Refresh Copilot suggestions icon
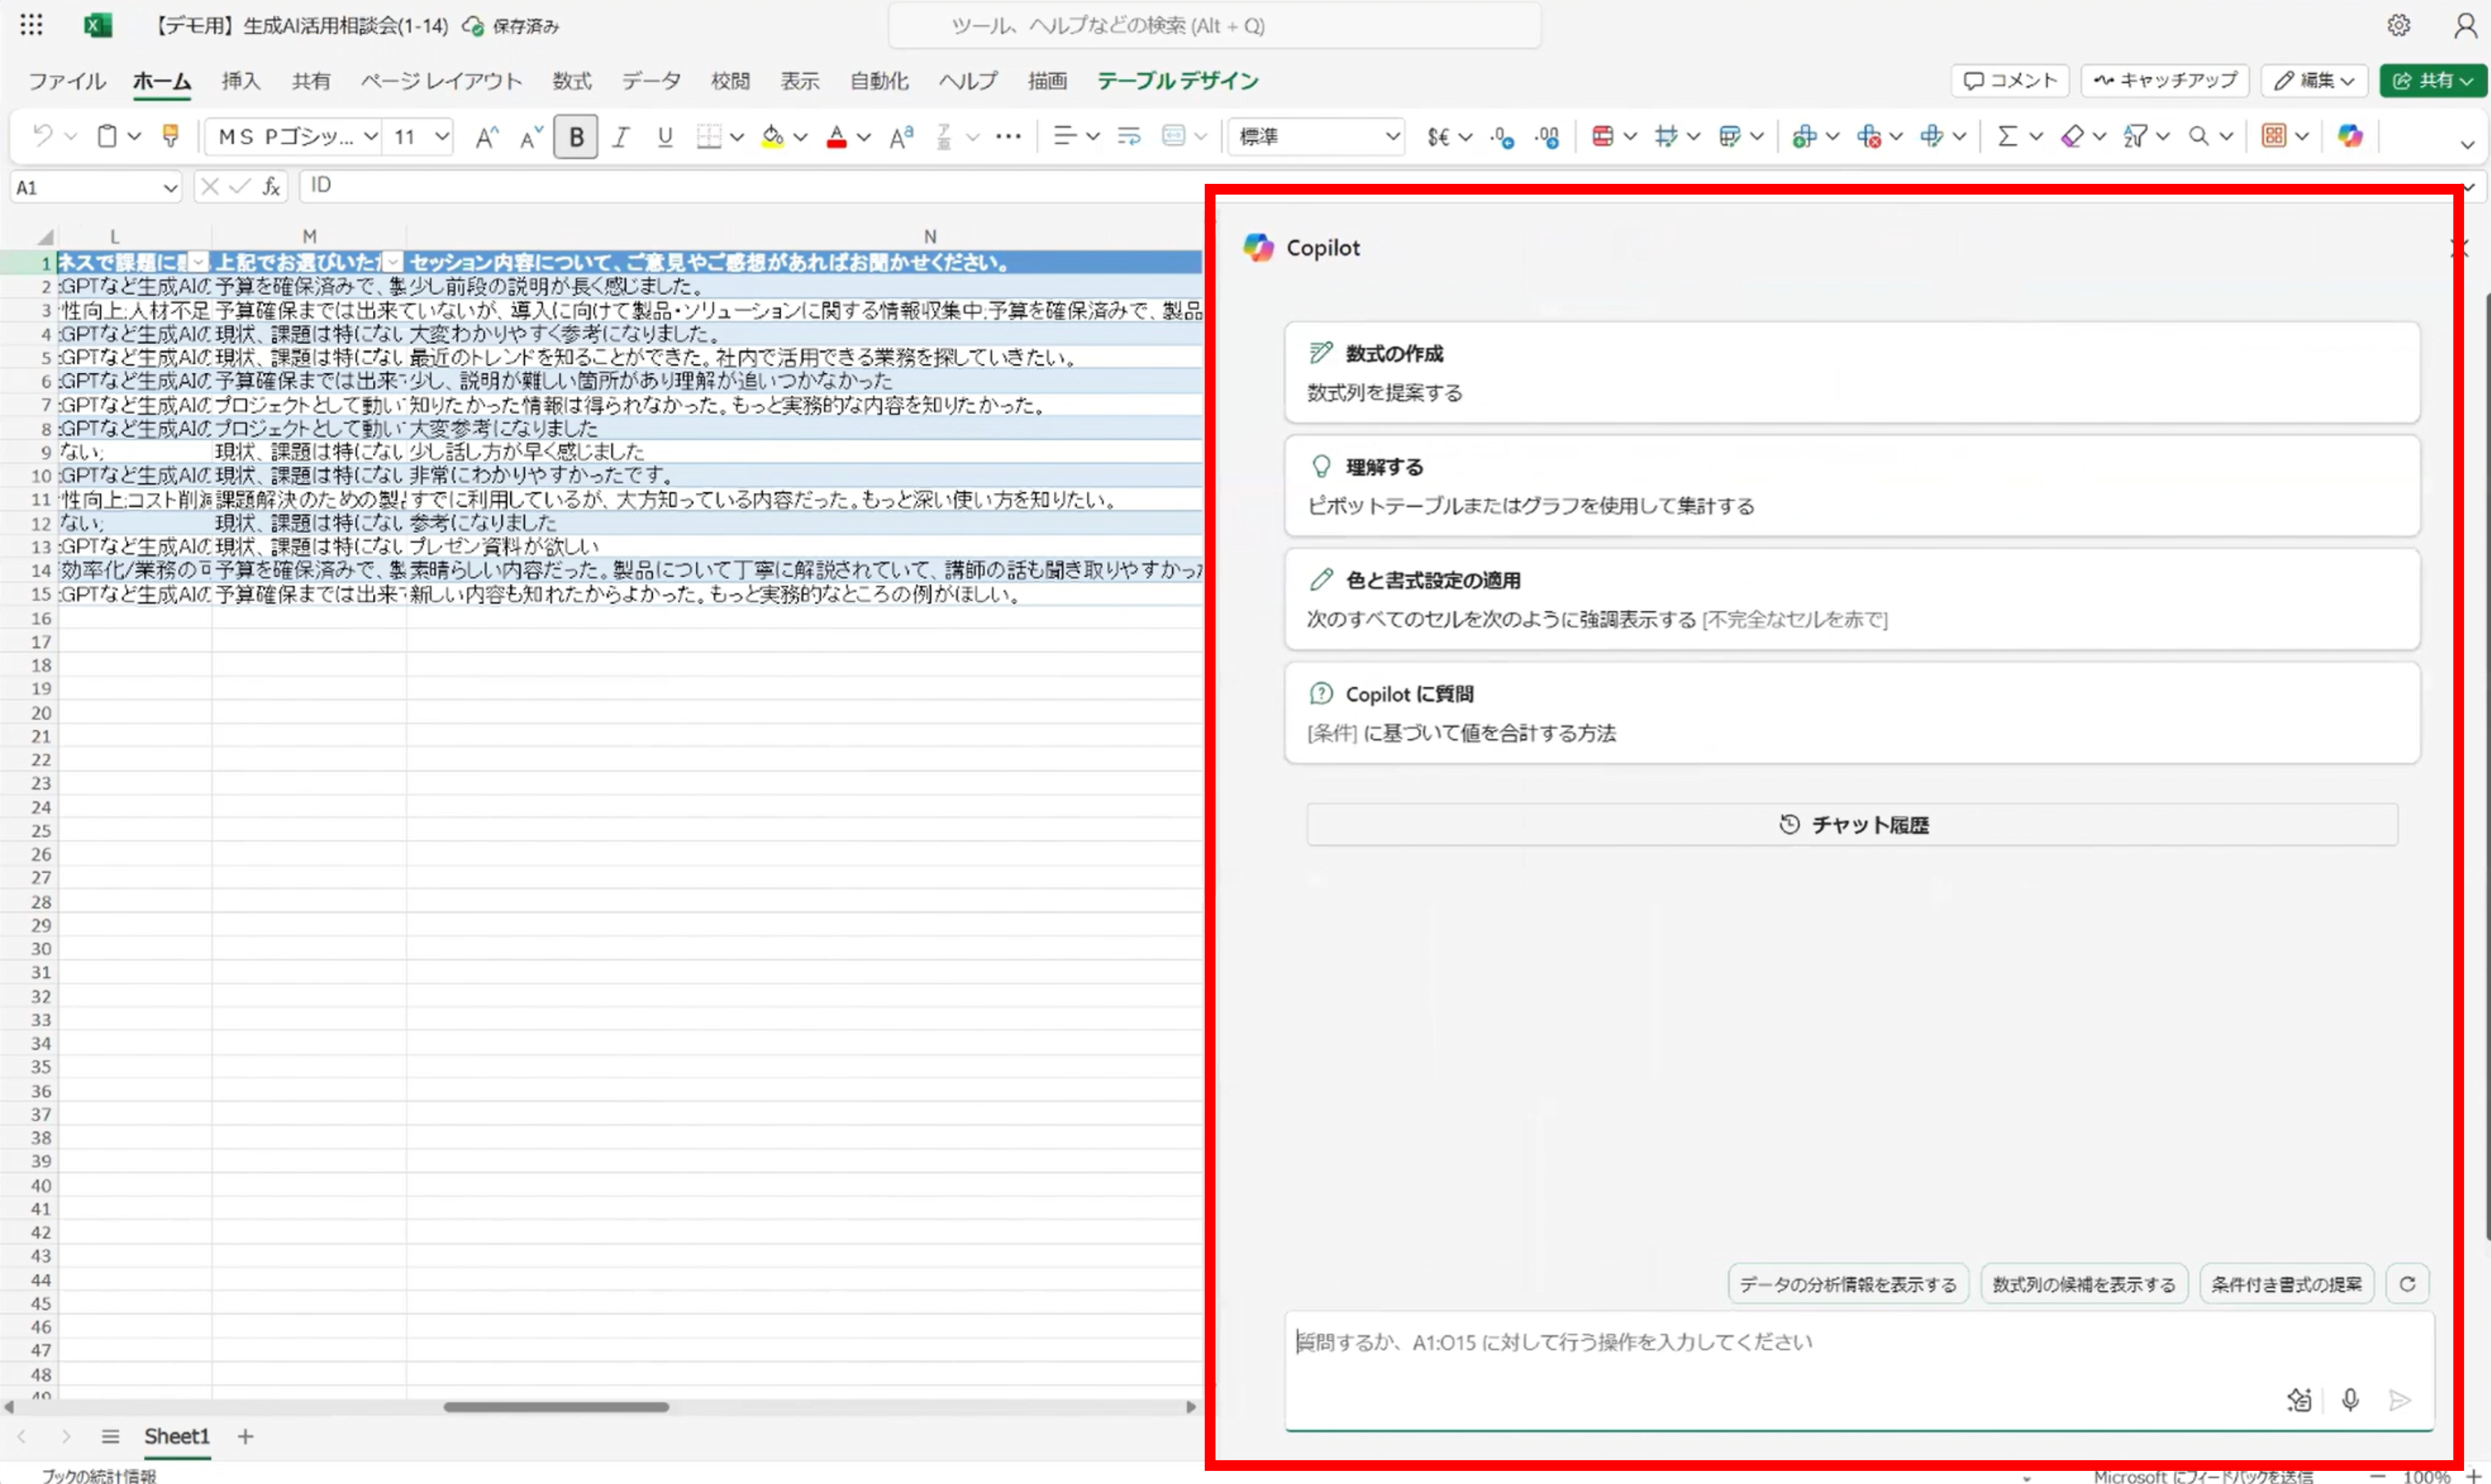2491x1484 pixels. pyautogui.click(x=2407, y=1283)
